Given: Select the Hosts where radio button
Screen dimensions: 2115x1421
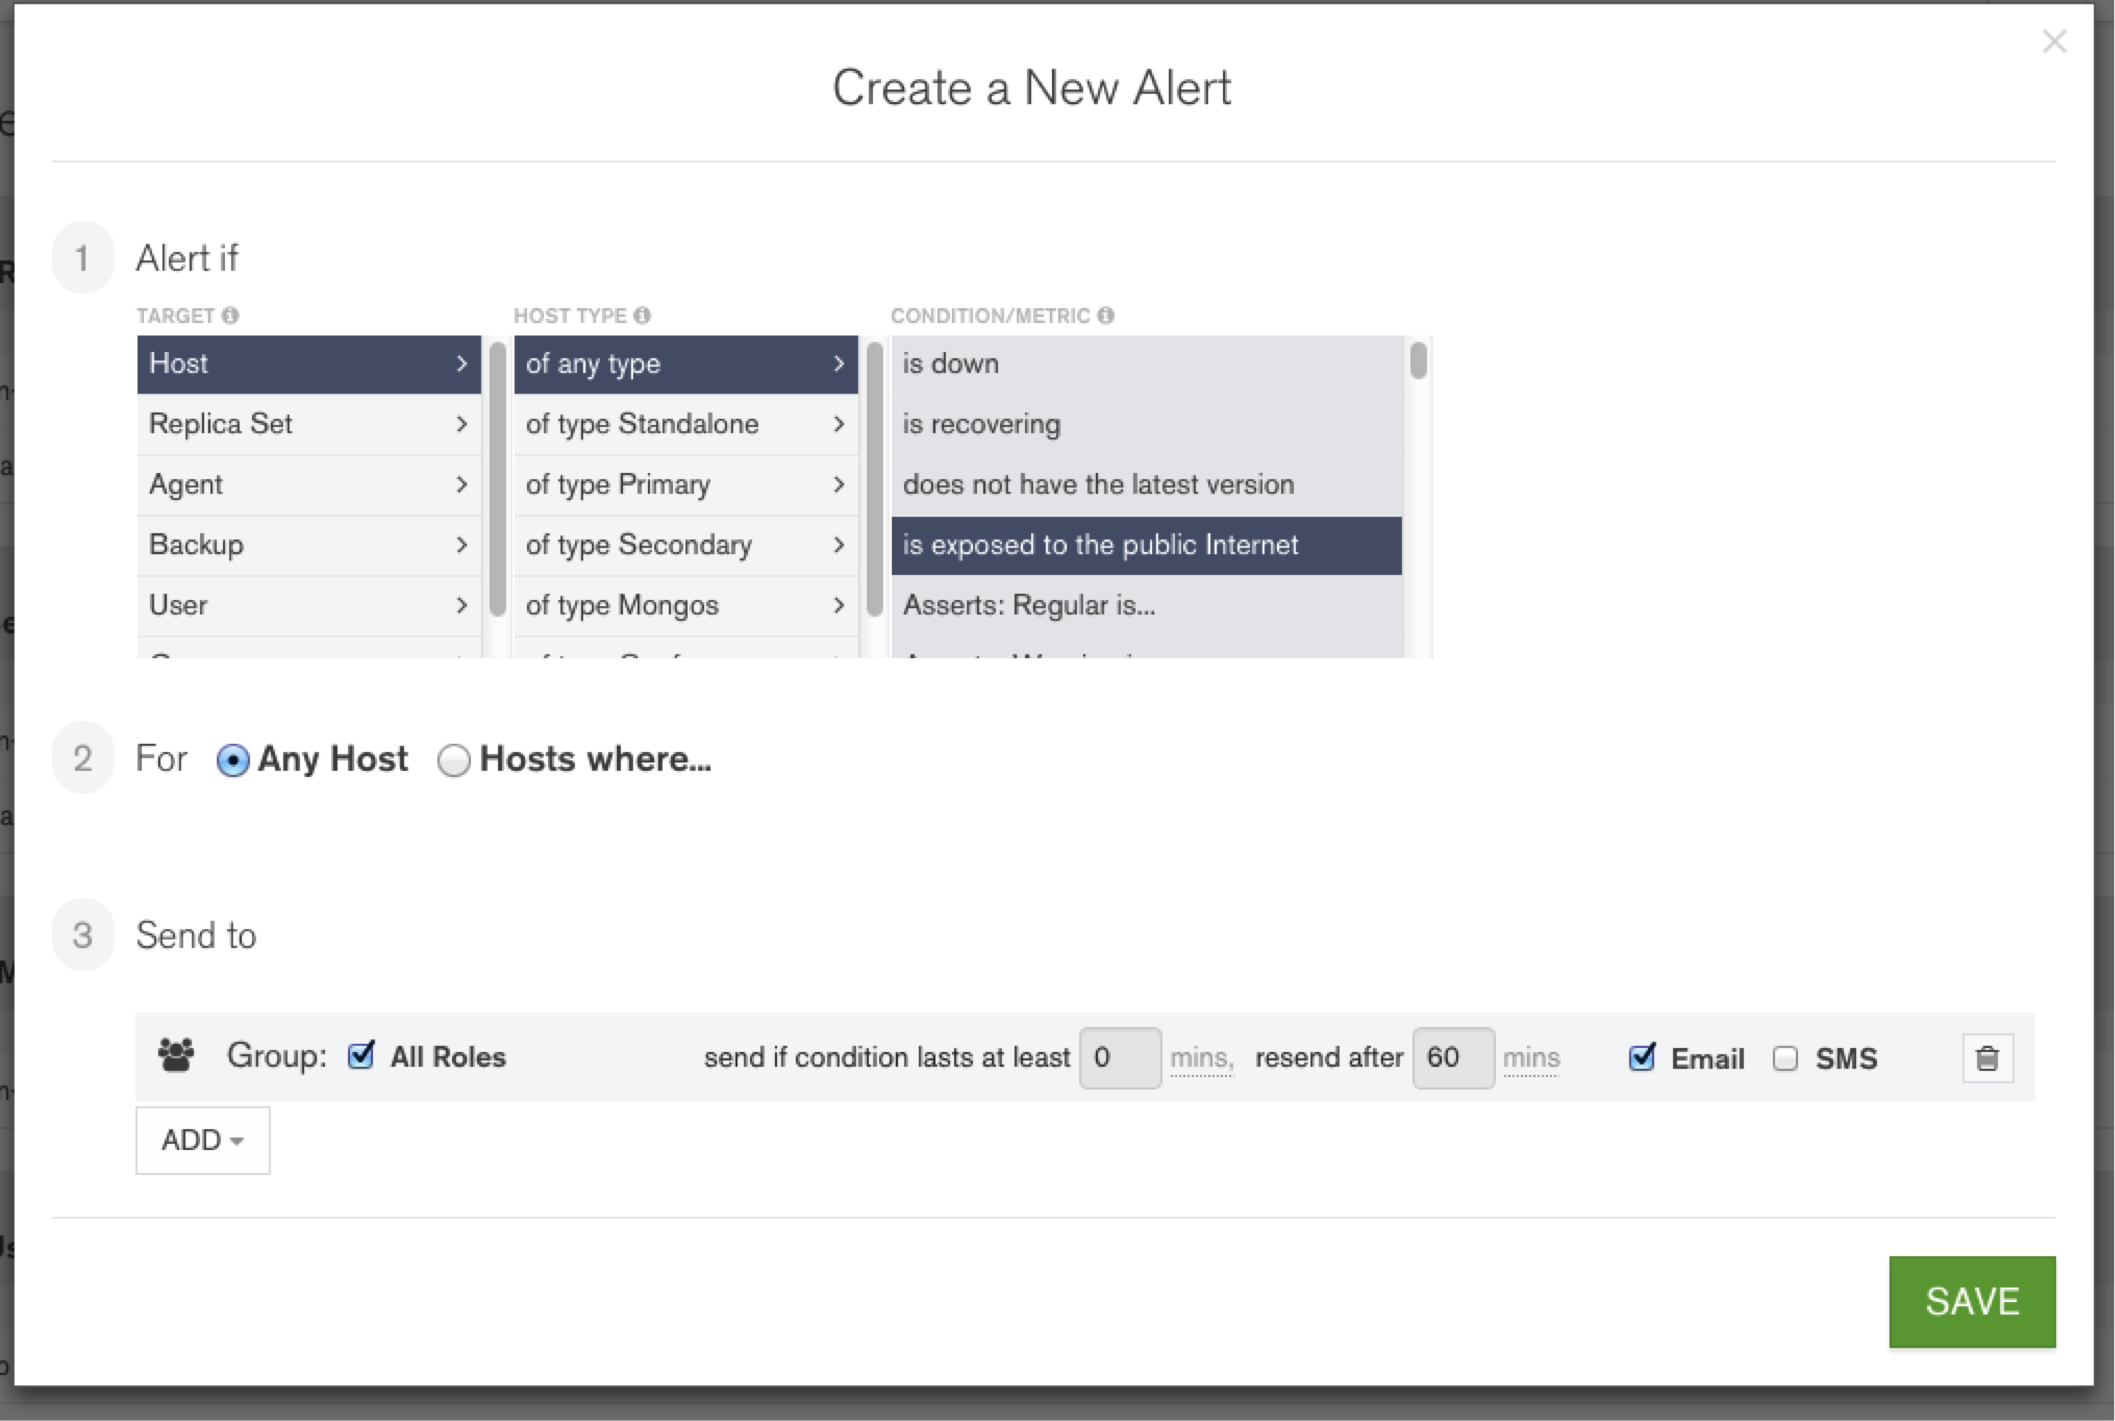Looking at the screenshot, I should click(x=452, y=760).
